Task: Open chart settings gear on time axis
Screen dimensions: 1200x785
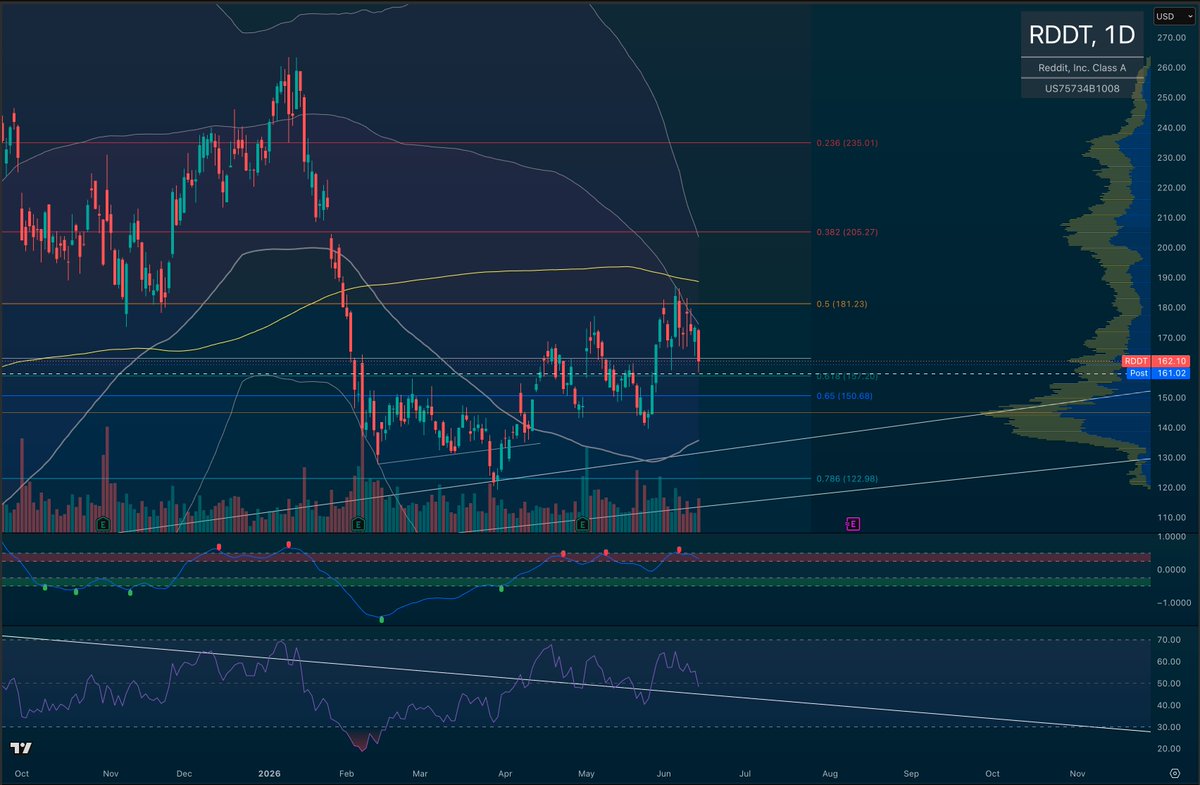Action: coord(1175,774)
